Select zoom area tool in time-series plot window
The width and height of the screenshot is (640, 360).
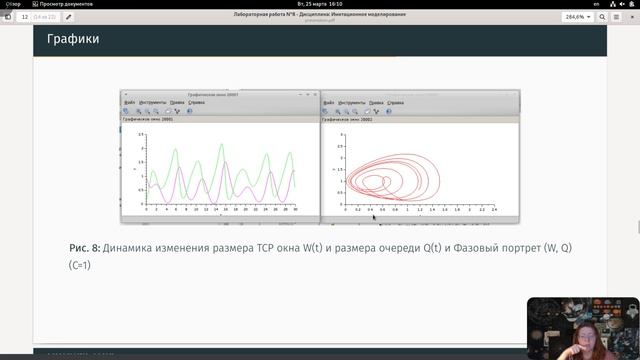coord(139,111)
